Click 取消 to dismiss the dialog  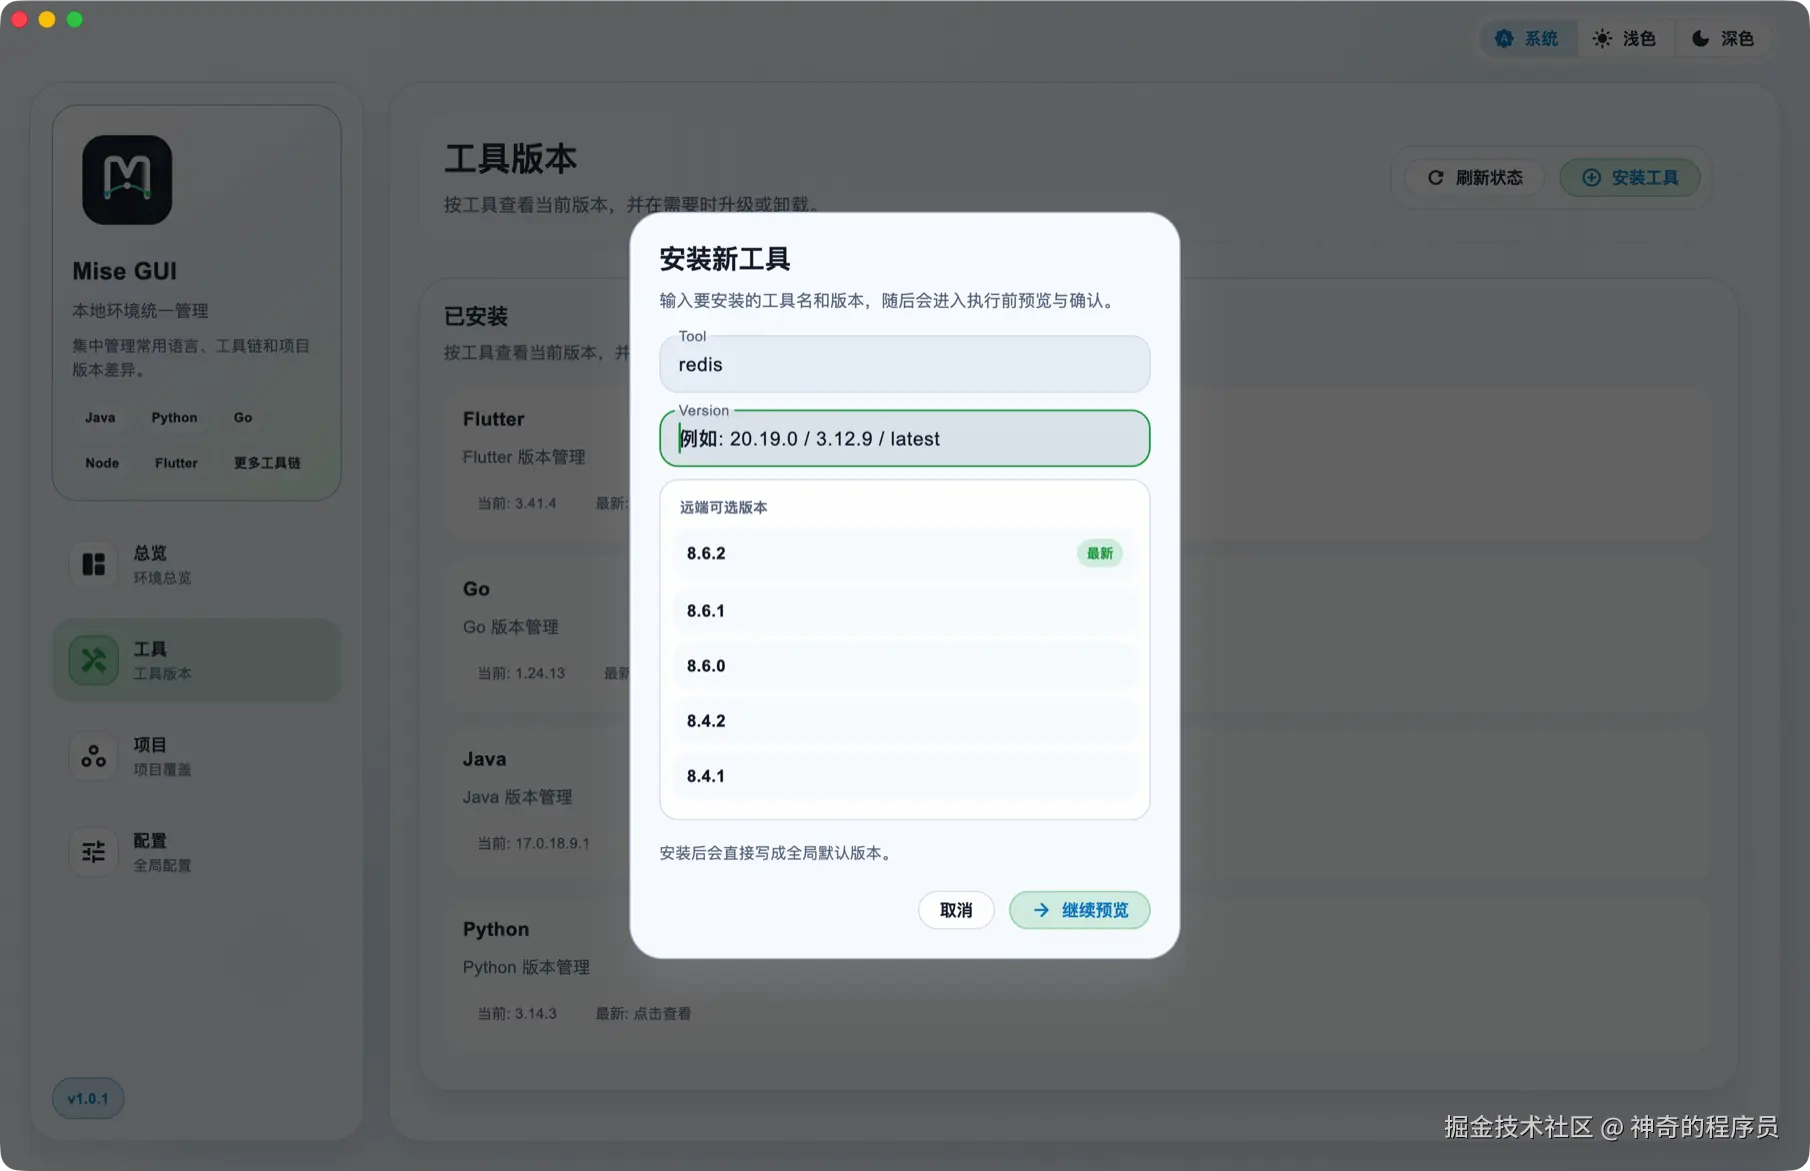pos(956,910)
